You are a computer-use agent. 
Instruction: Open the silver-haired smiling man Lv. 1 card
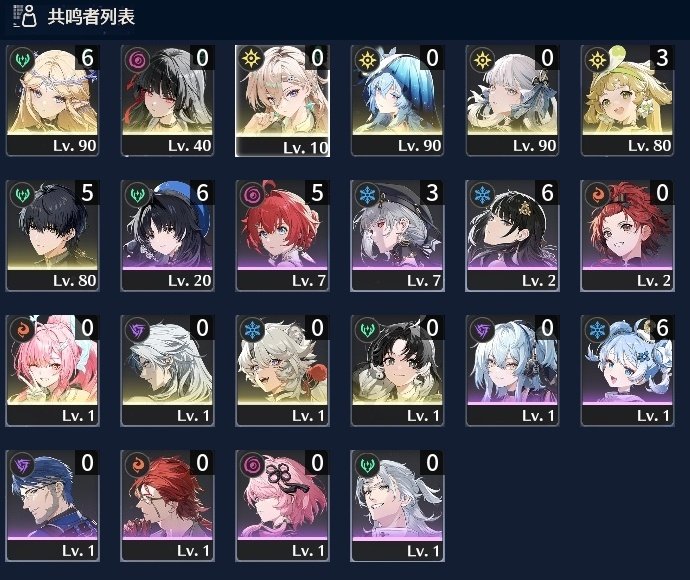tap(397, 506)
